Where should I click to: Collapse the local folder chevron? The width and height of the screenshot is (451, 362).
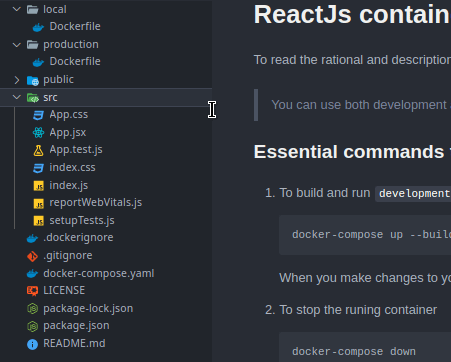[16, 9]
